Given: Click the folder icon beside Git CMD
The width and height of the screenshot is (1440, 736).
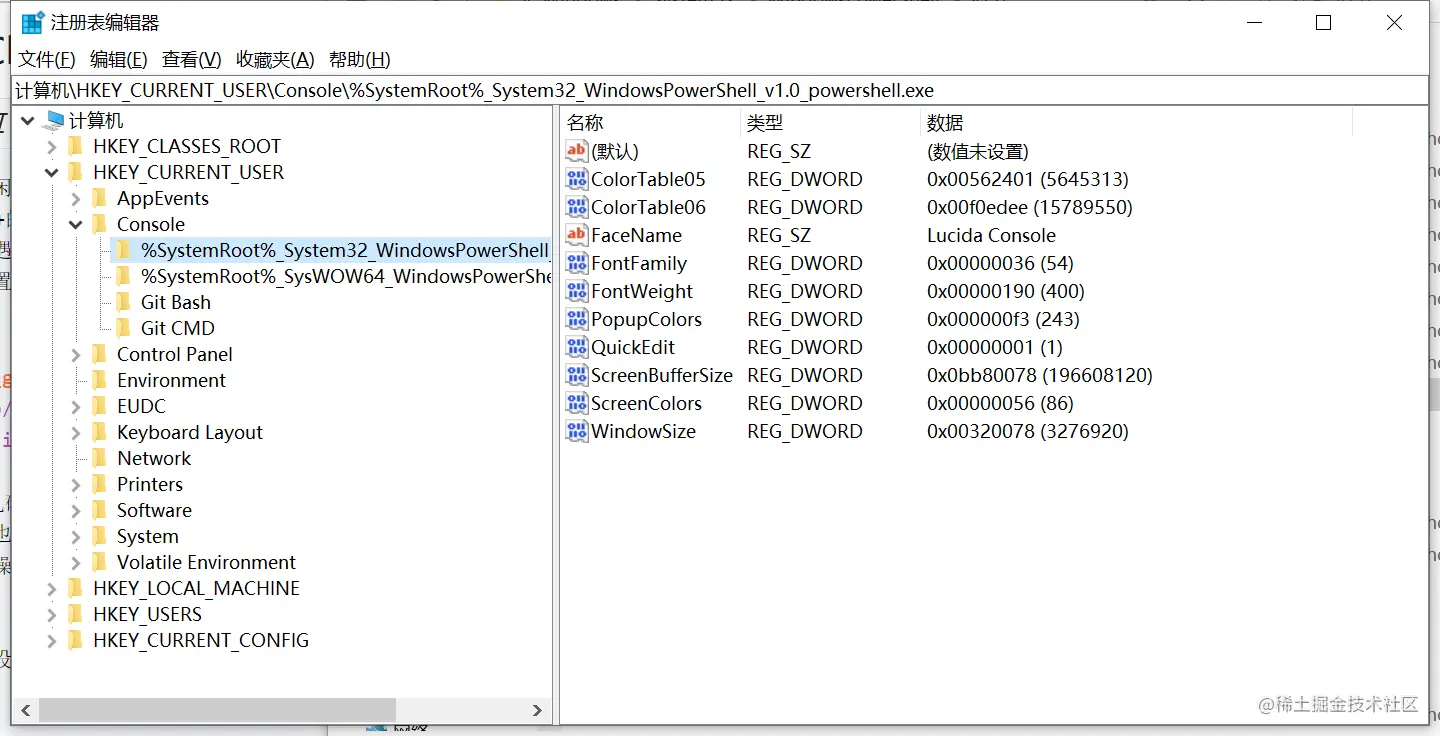Looking at the screenshot, I should click(122, 329).
